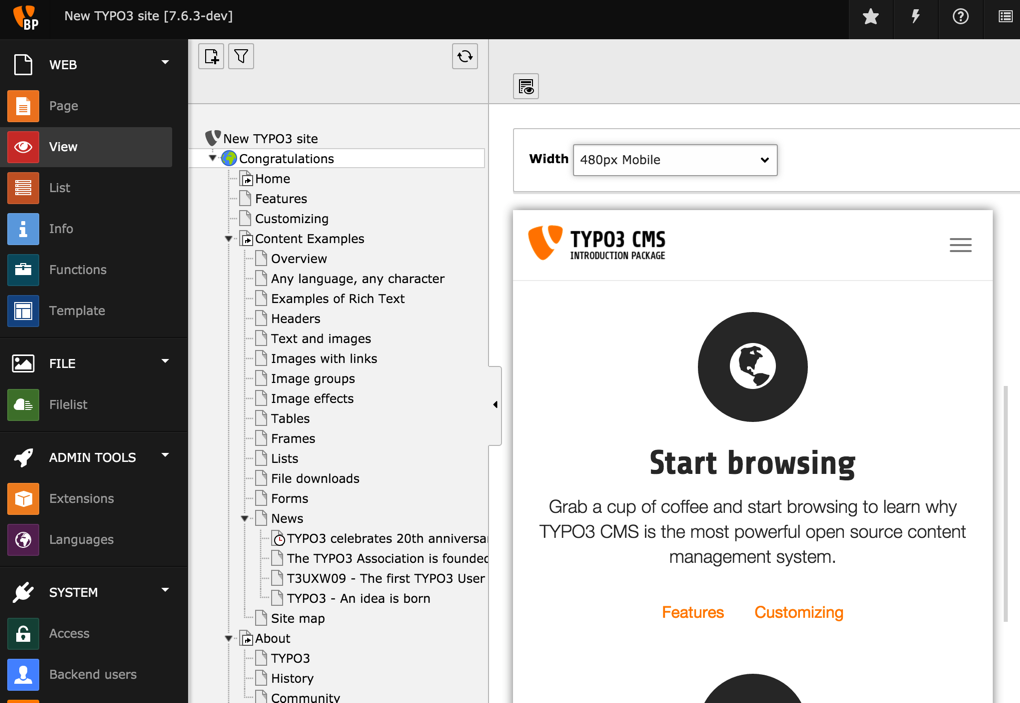The width and height of the screenshot is (1020, 703).
Task: Open the Filelist module
Action: [x=87, y=405]
